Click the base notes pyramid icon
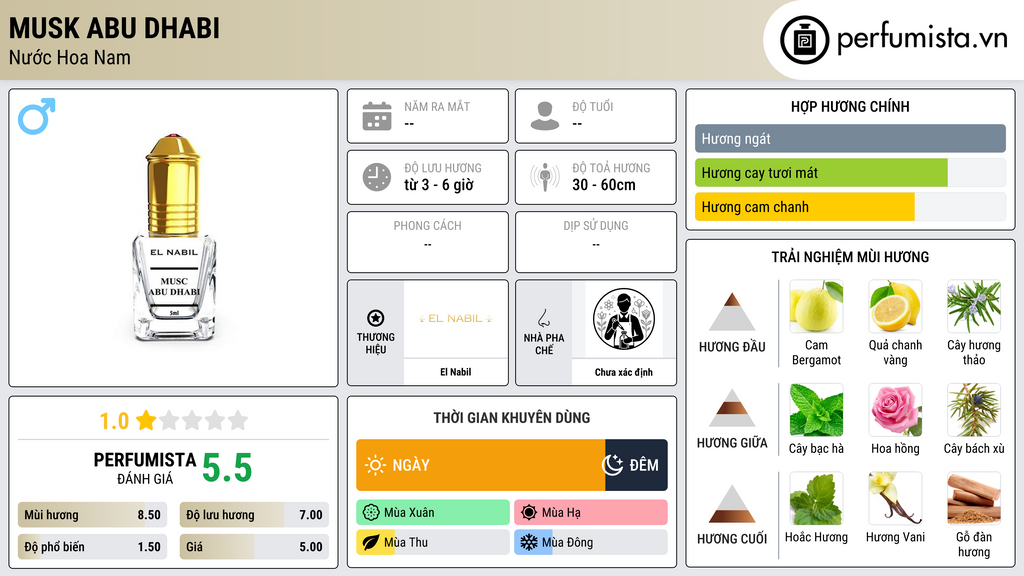 (732, 504)
